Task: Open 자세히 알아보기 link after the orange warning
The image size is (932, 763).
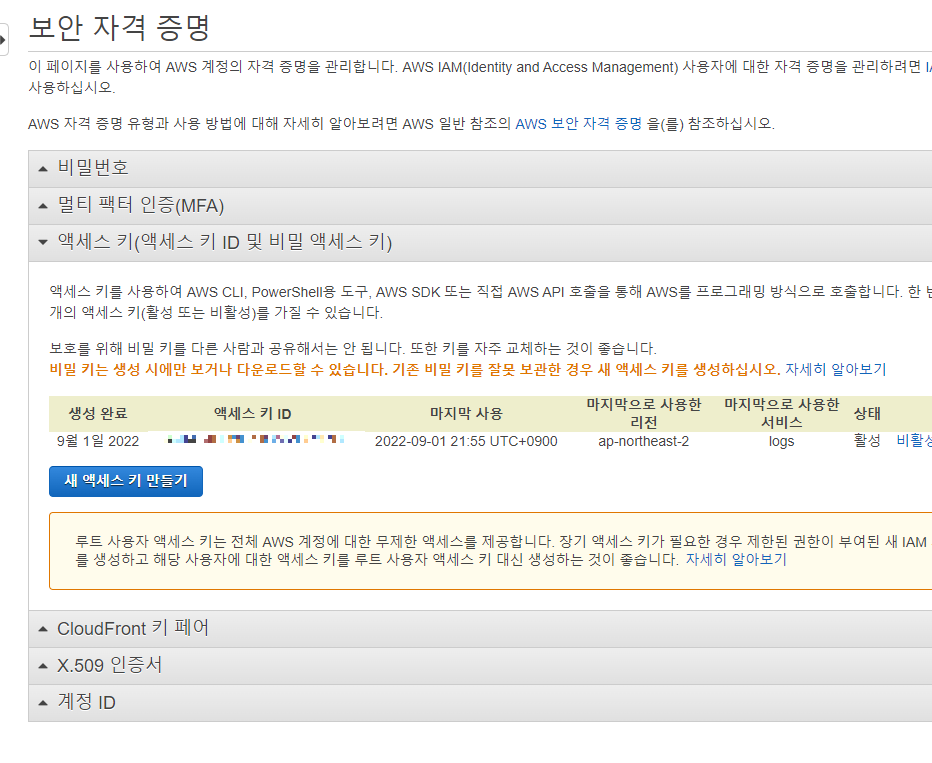Action: (835, 369)
